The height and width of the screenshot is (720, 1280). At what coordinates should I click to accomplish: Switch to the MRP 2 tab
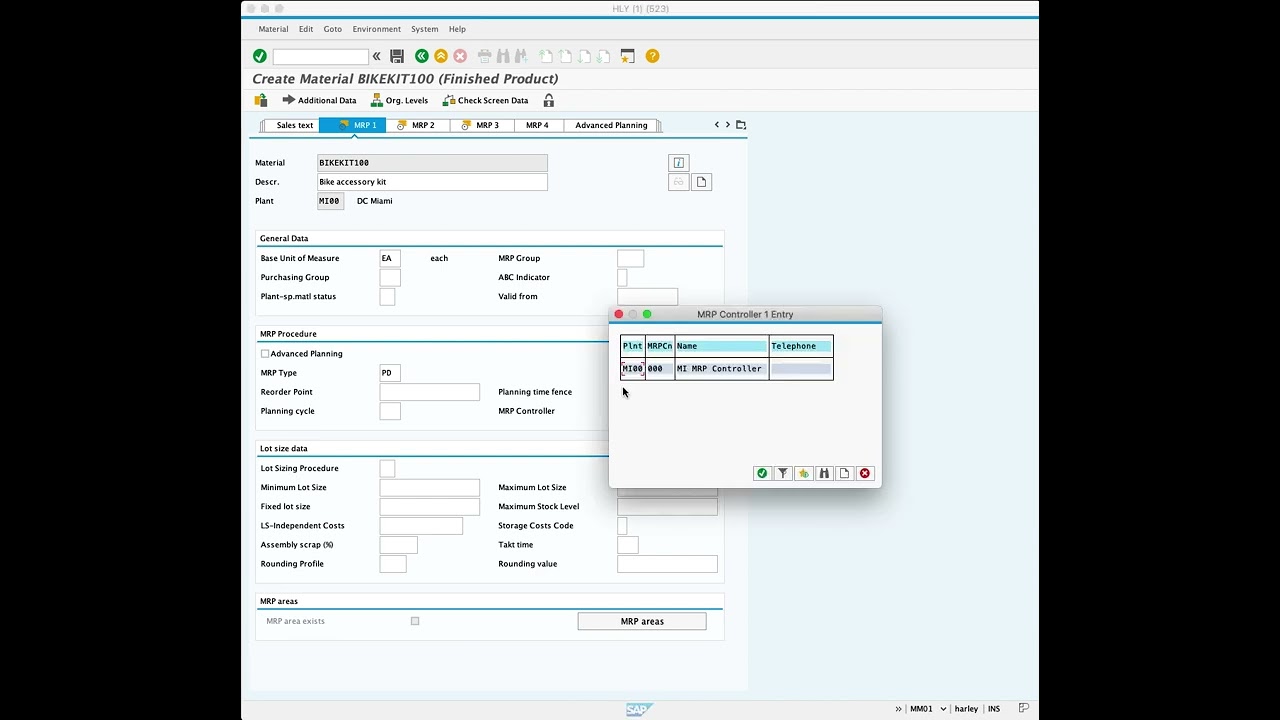click(x=417, y=125)
